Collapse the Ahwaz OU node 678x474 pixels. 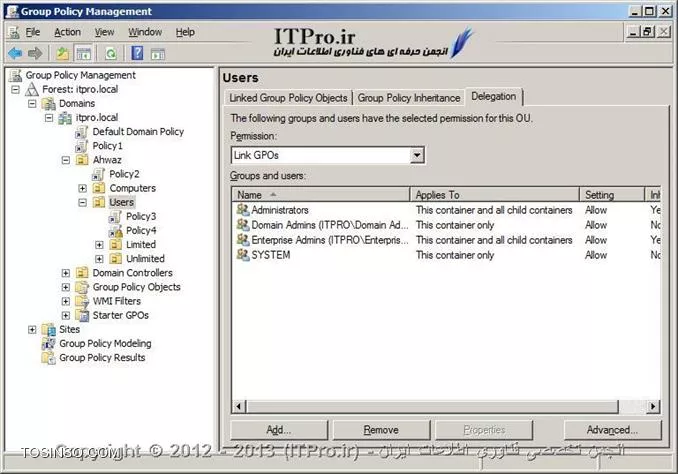point(66,160)
